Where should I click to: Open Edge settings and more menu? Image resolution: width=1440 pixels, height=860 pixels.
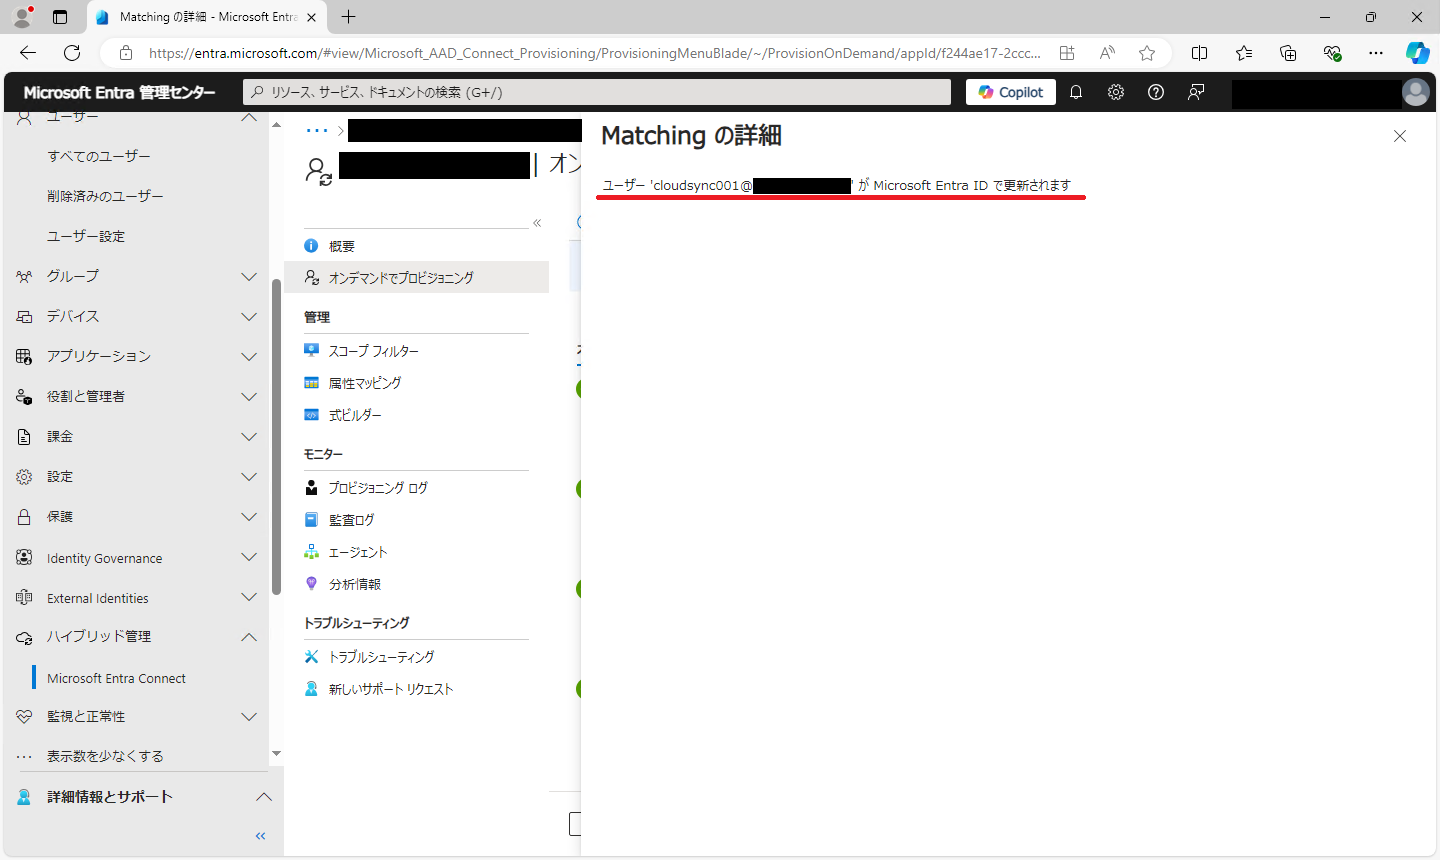pyautogui.click(x=1376, y=53)
